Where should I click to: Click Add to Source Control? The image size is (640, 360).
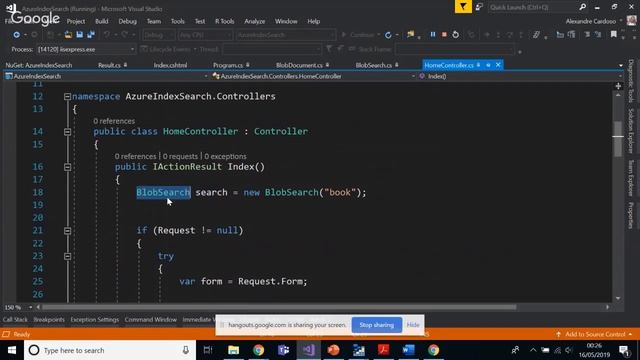click(594, 334)
